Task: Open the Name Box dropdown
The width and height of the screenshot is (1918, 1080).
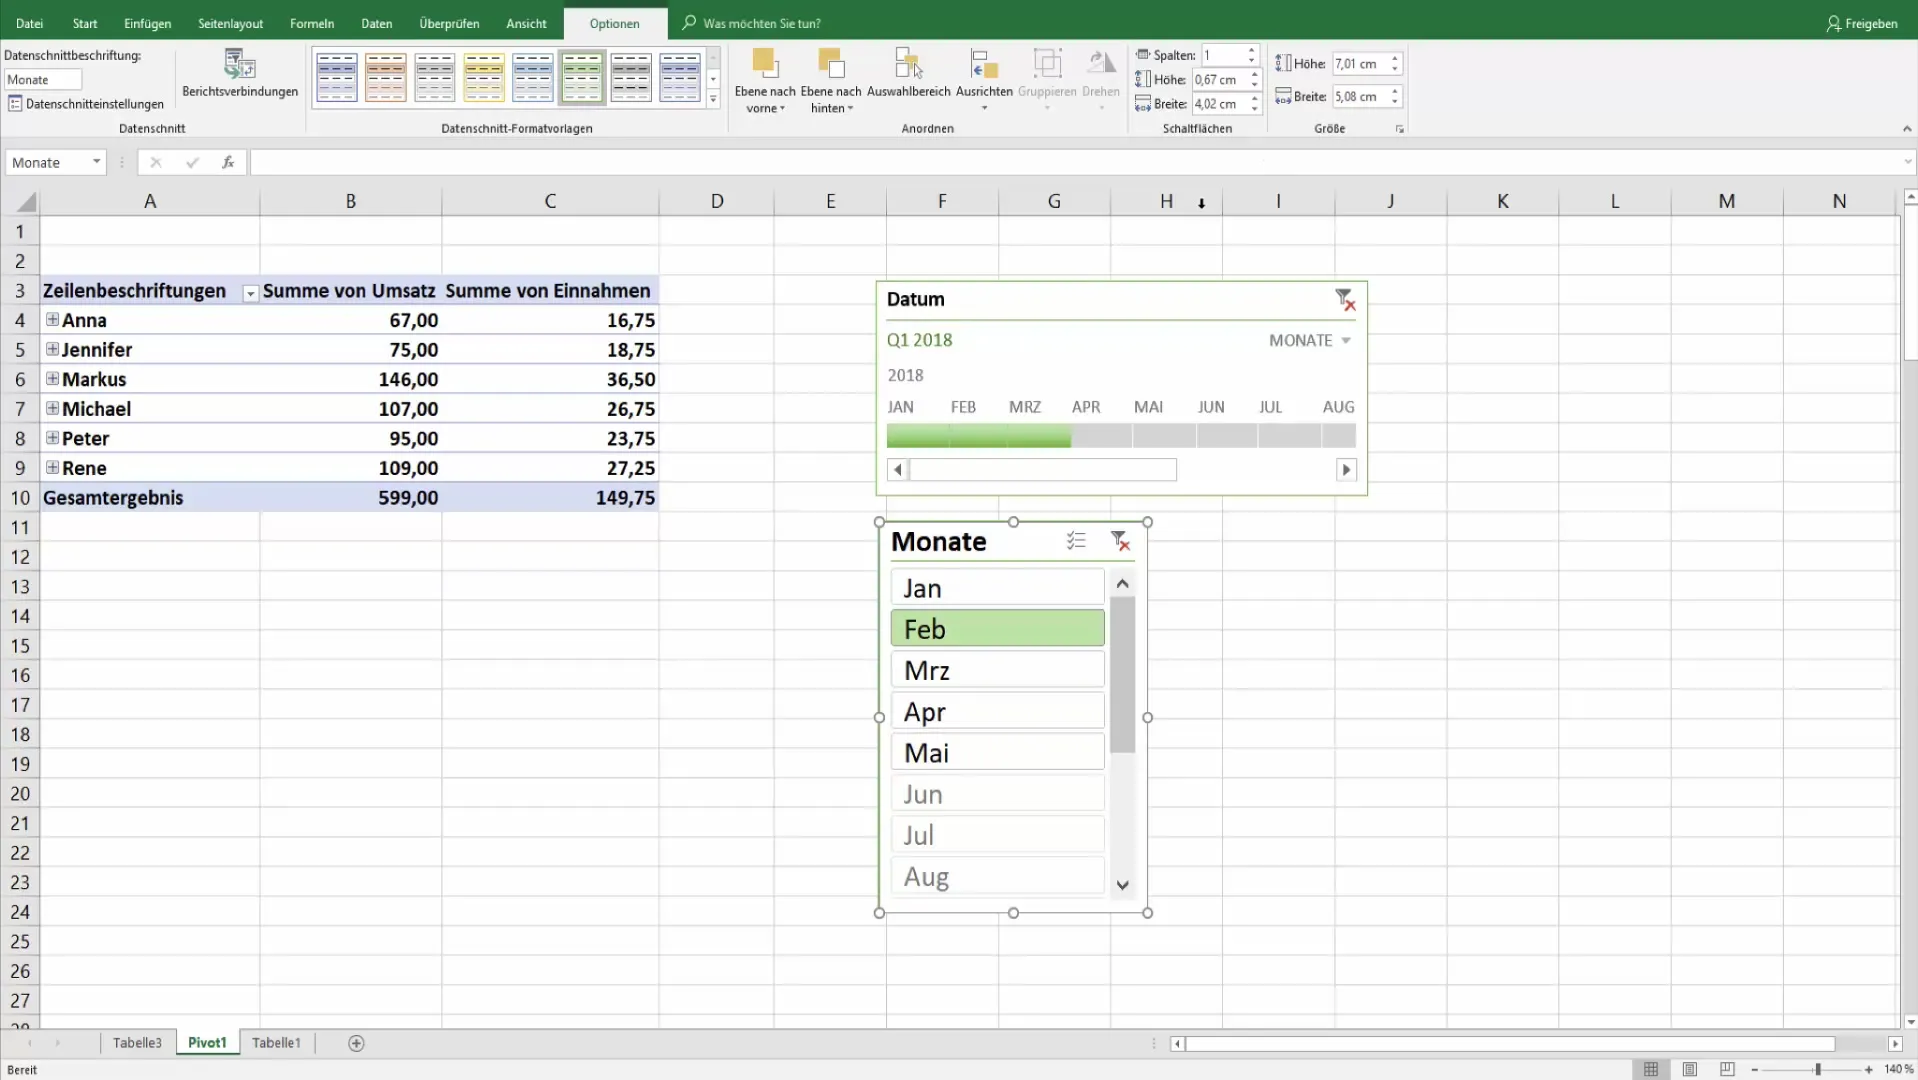Action: tap(96, 162)
